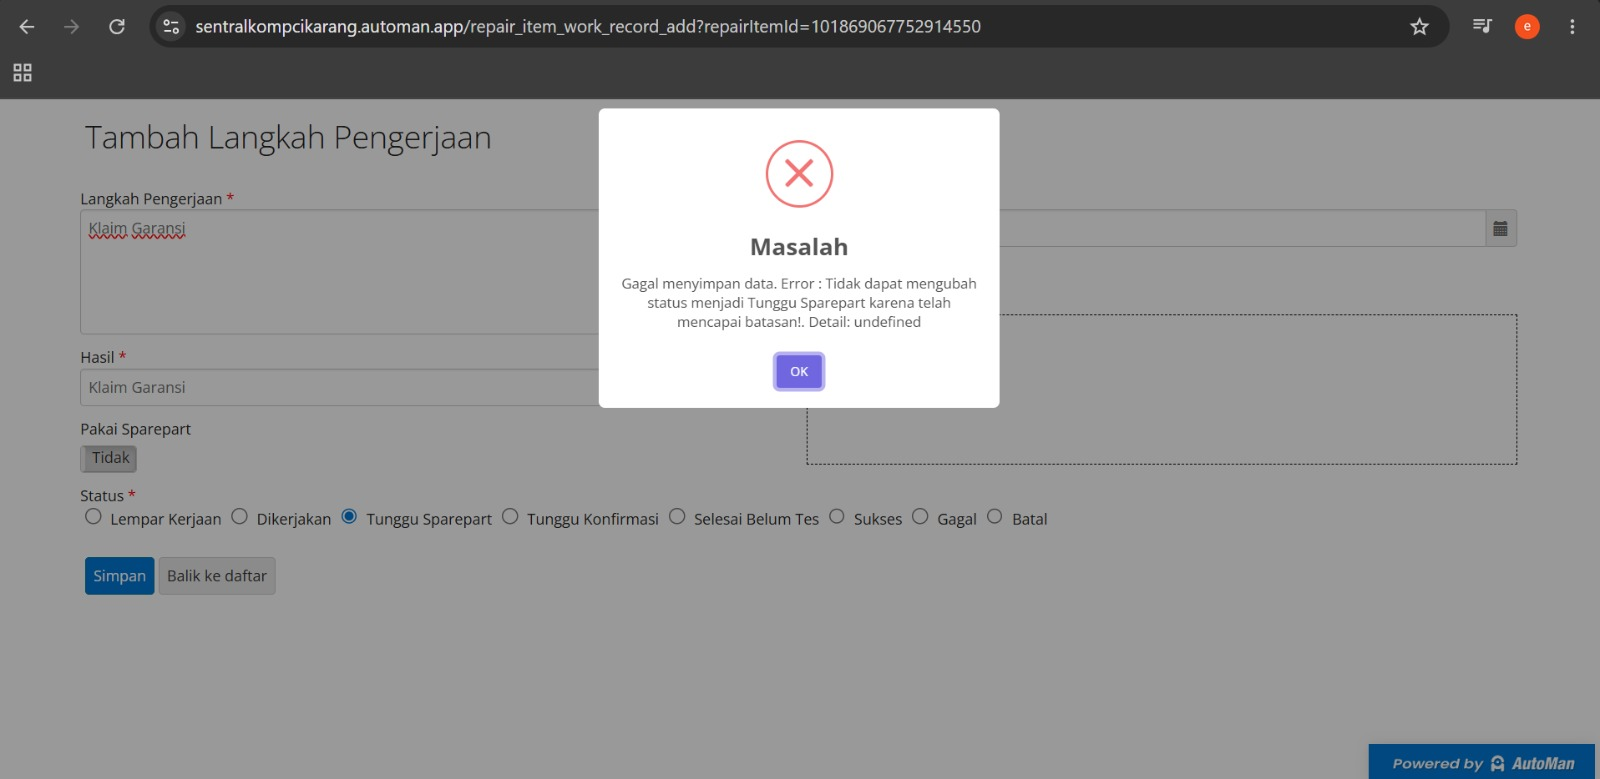Open the apps grid icon in bookmarks bar

(x=22, y=72)
